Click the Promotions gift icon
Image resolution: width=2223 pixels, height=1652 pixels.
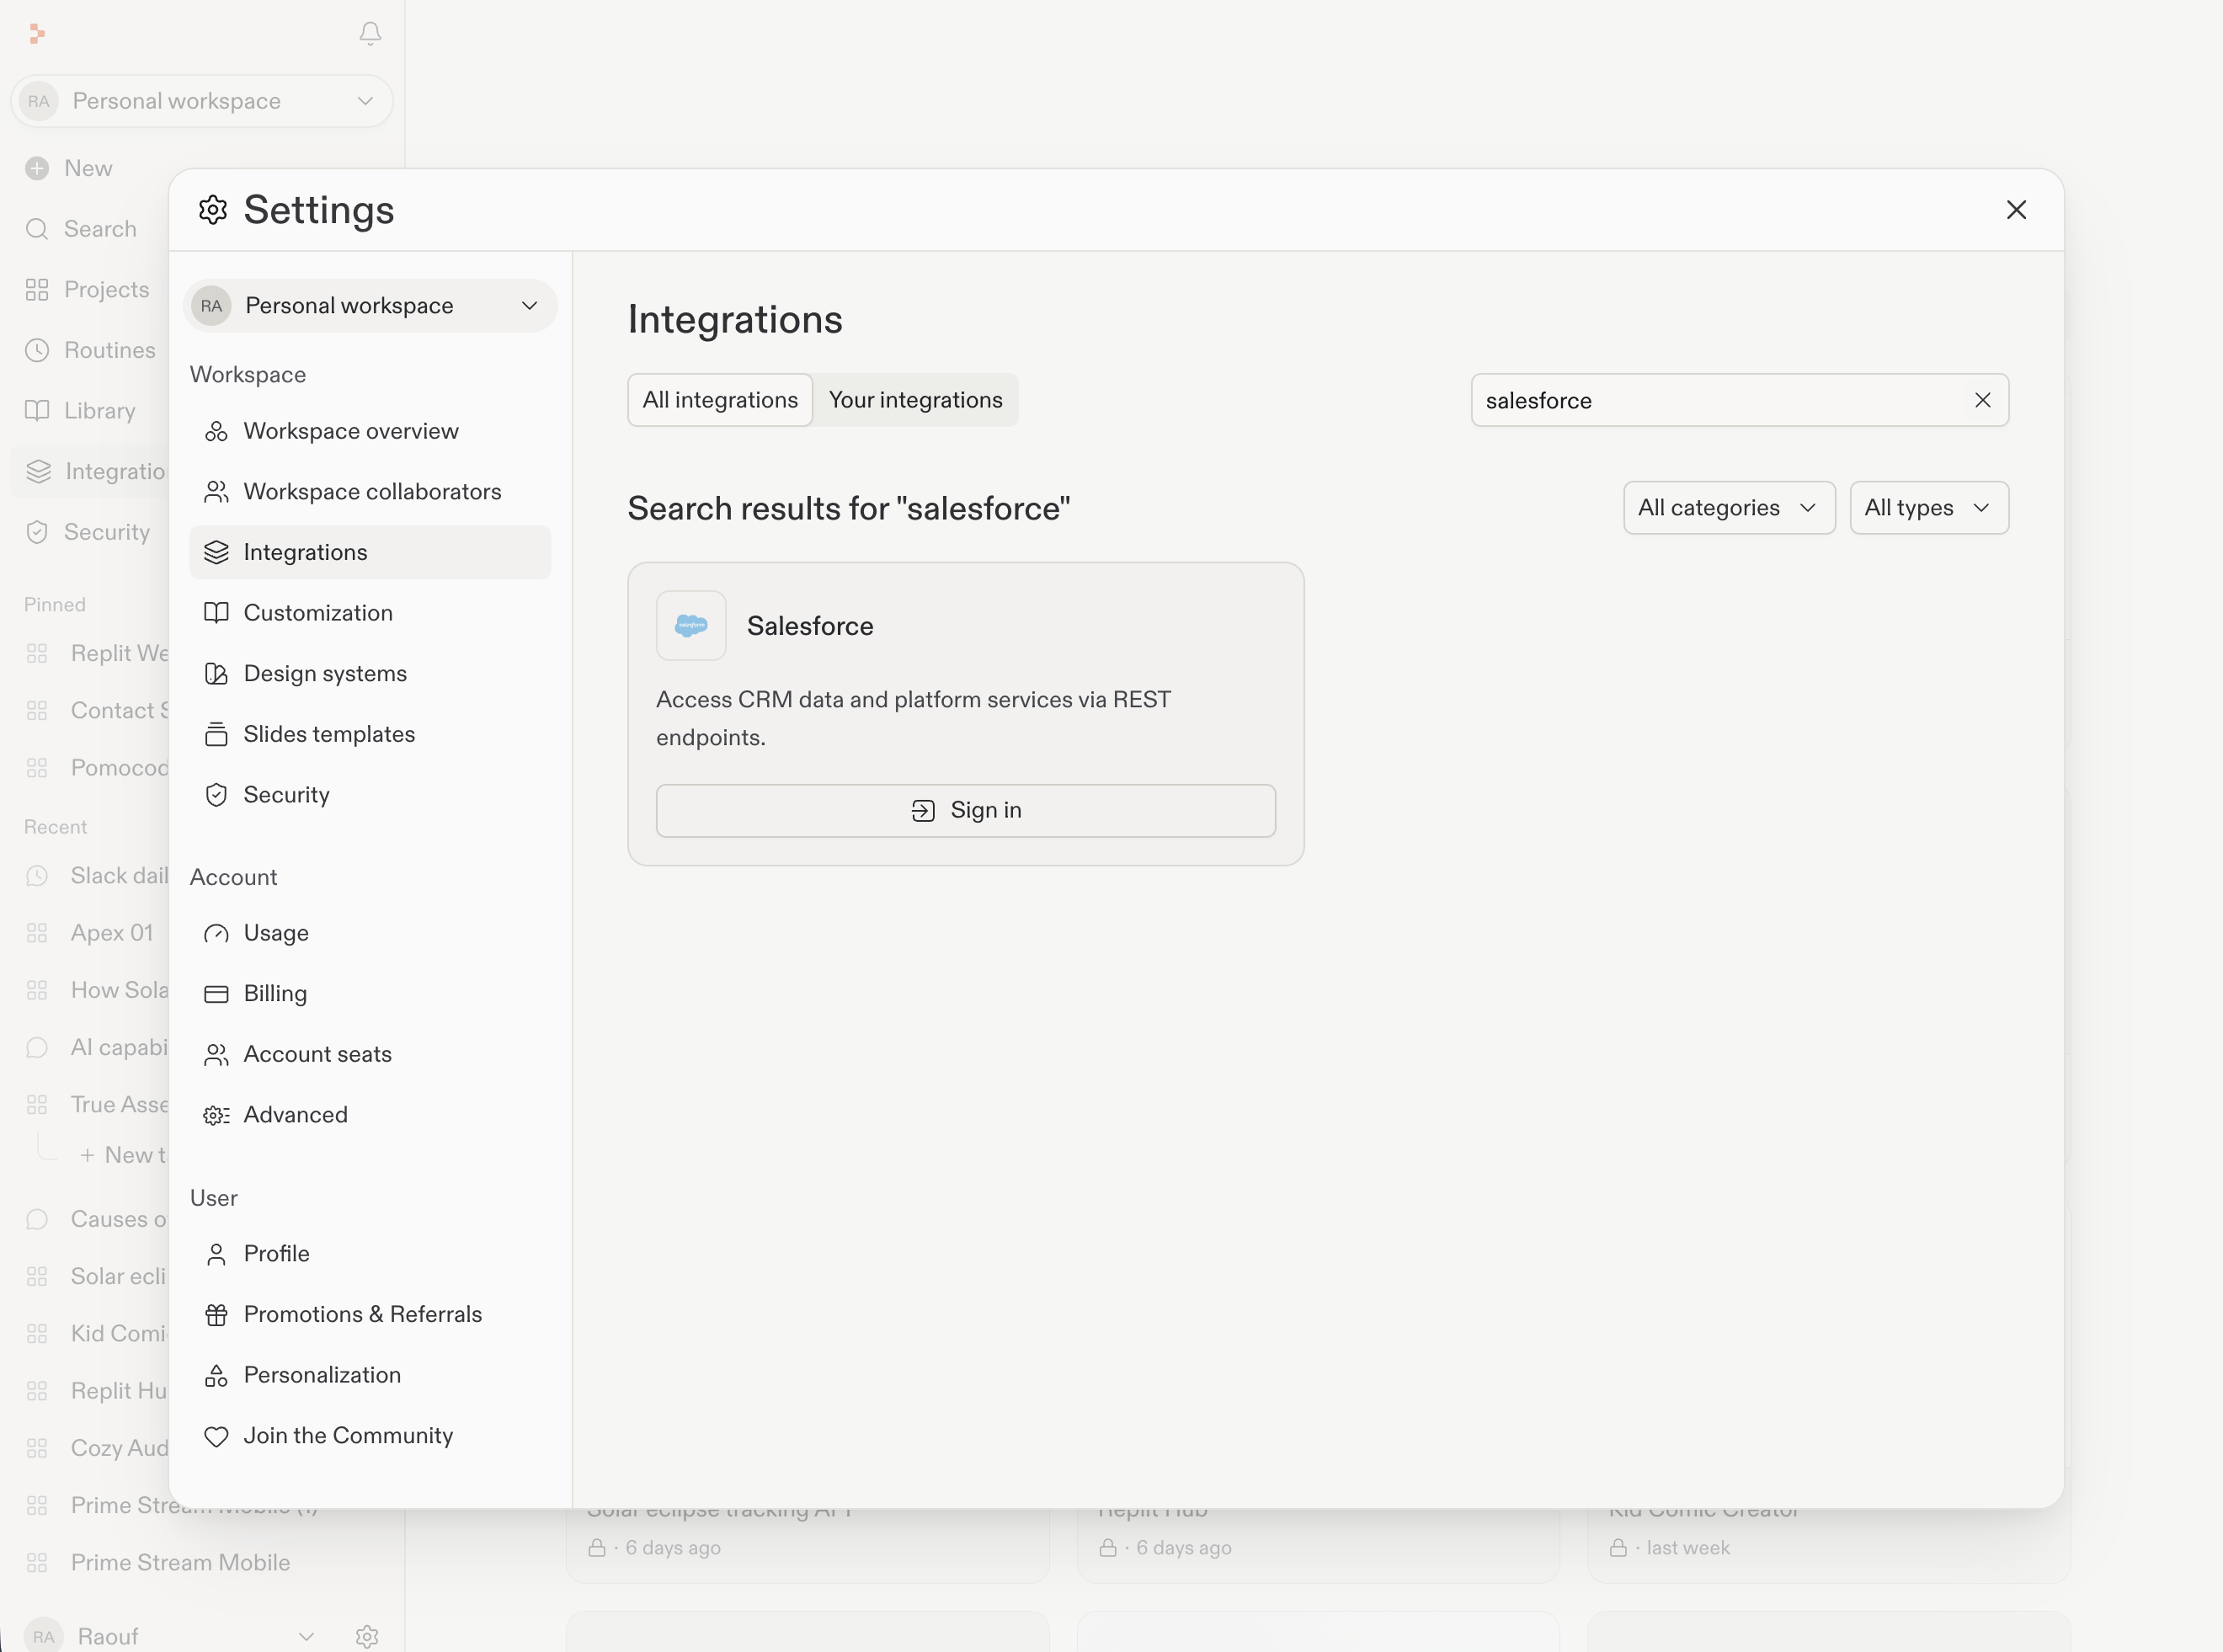216,1314
